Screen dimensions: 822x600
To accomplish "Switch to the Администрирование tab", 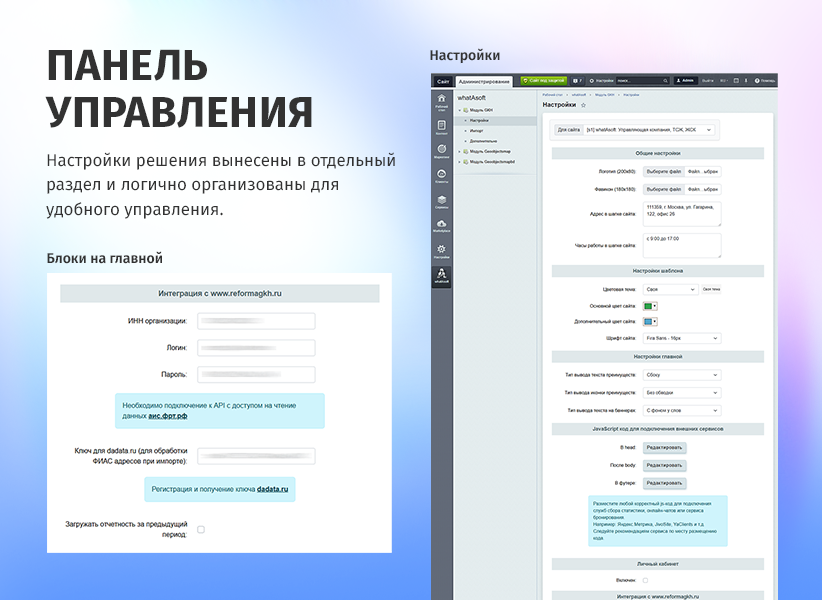I will (x=485, y=81).
